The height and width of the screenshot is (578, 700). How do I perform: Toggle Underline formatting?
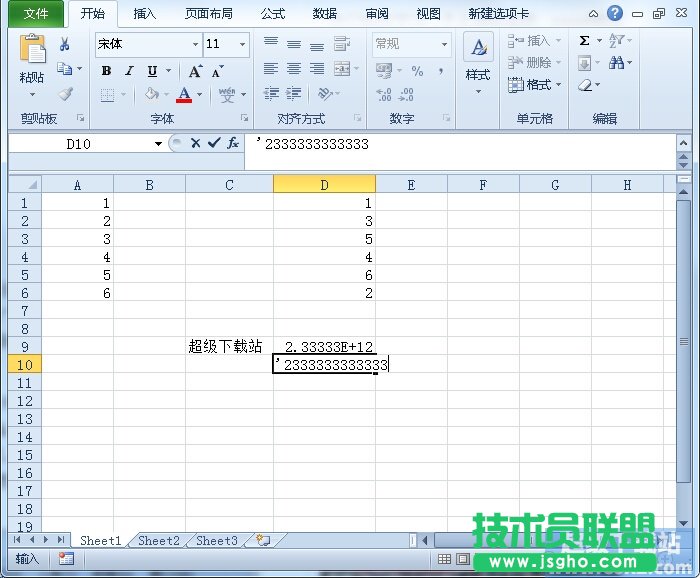click(x=152, y=71)
